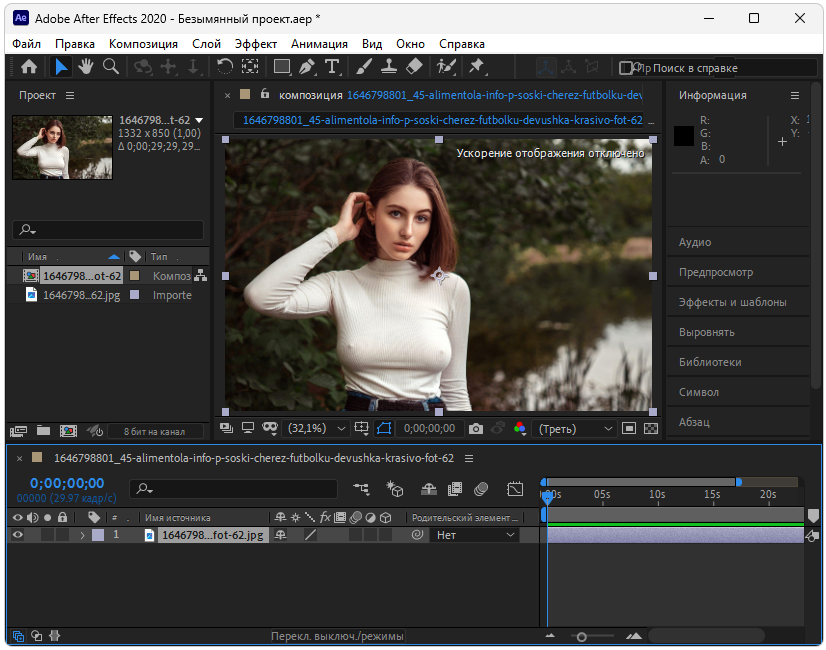Select the Roto Brush tool
This screenshot has height=650, width=826.
click(x=446, y=67)
